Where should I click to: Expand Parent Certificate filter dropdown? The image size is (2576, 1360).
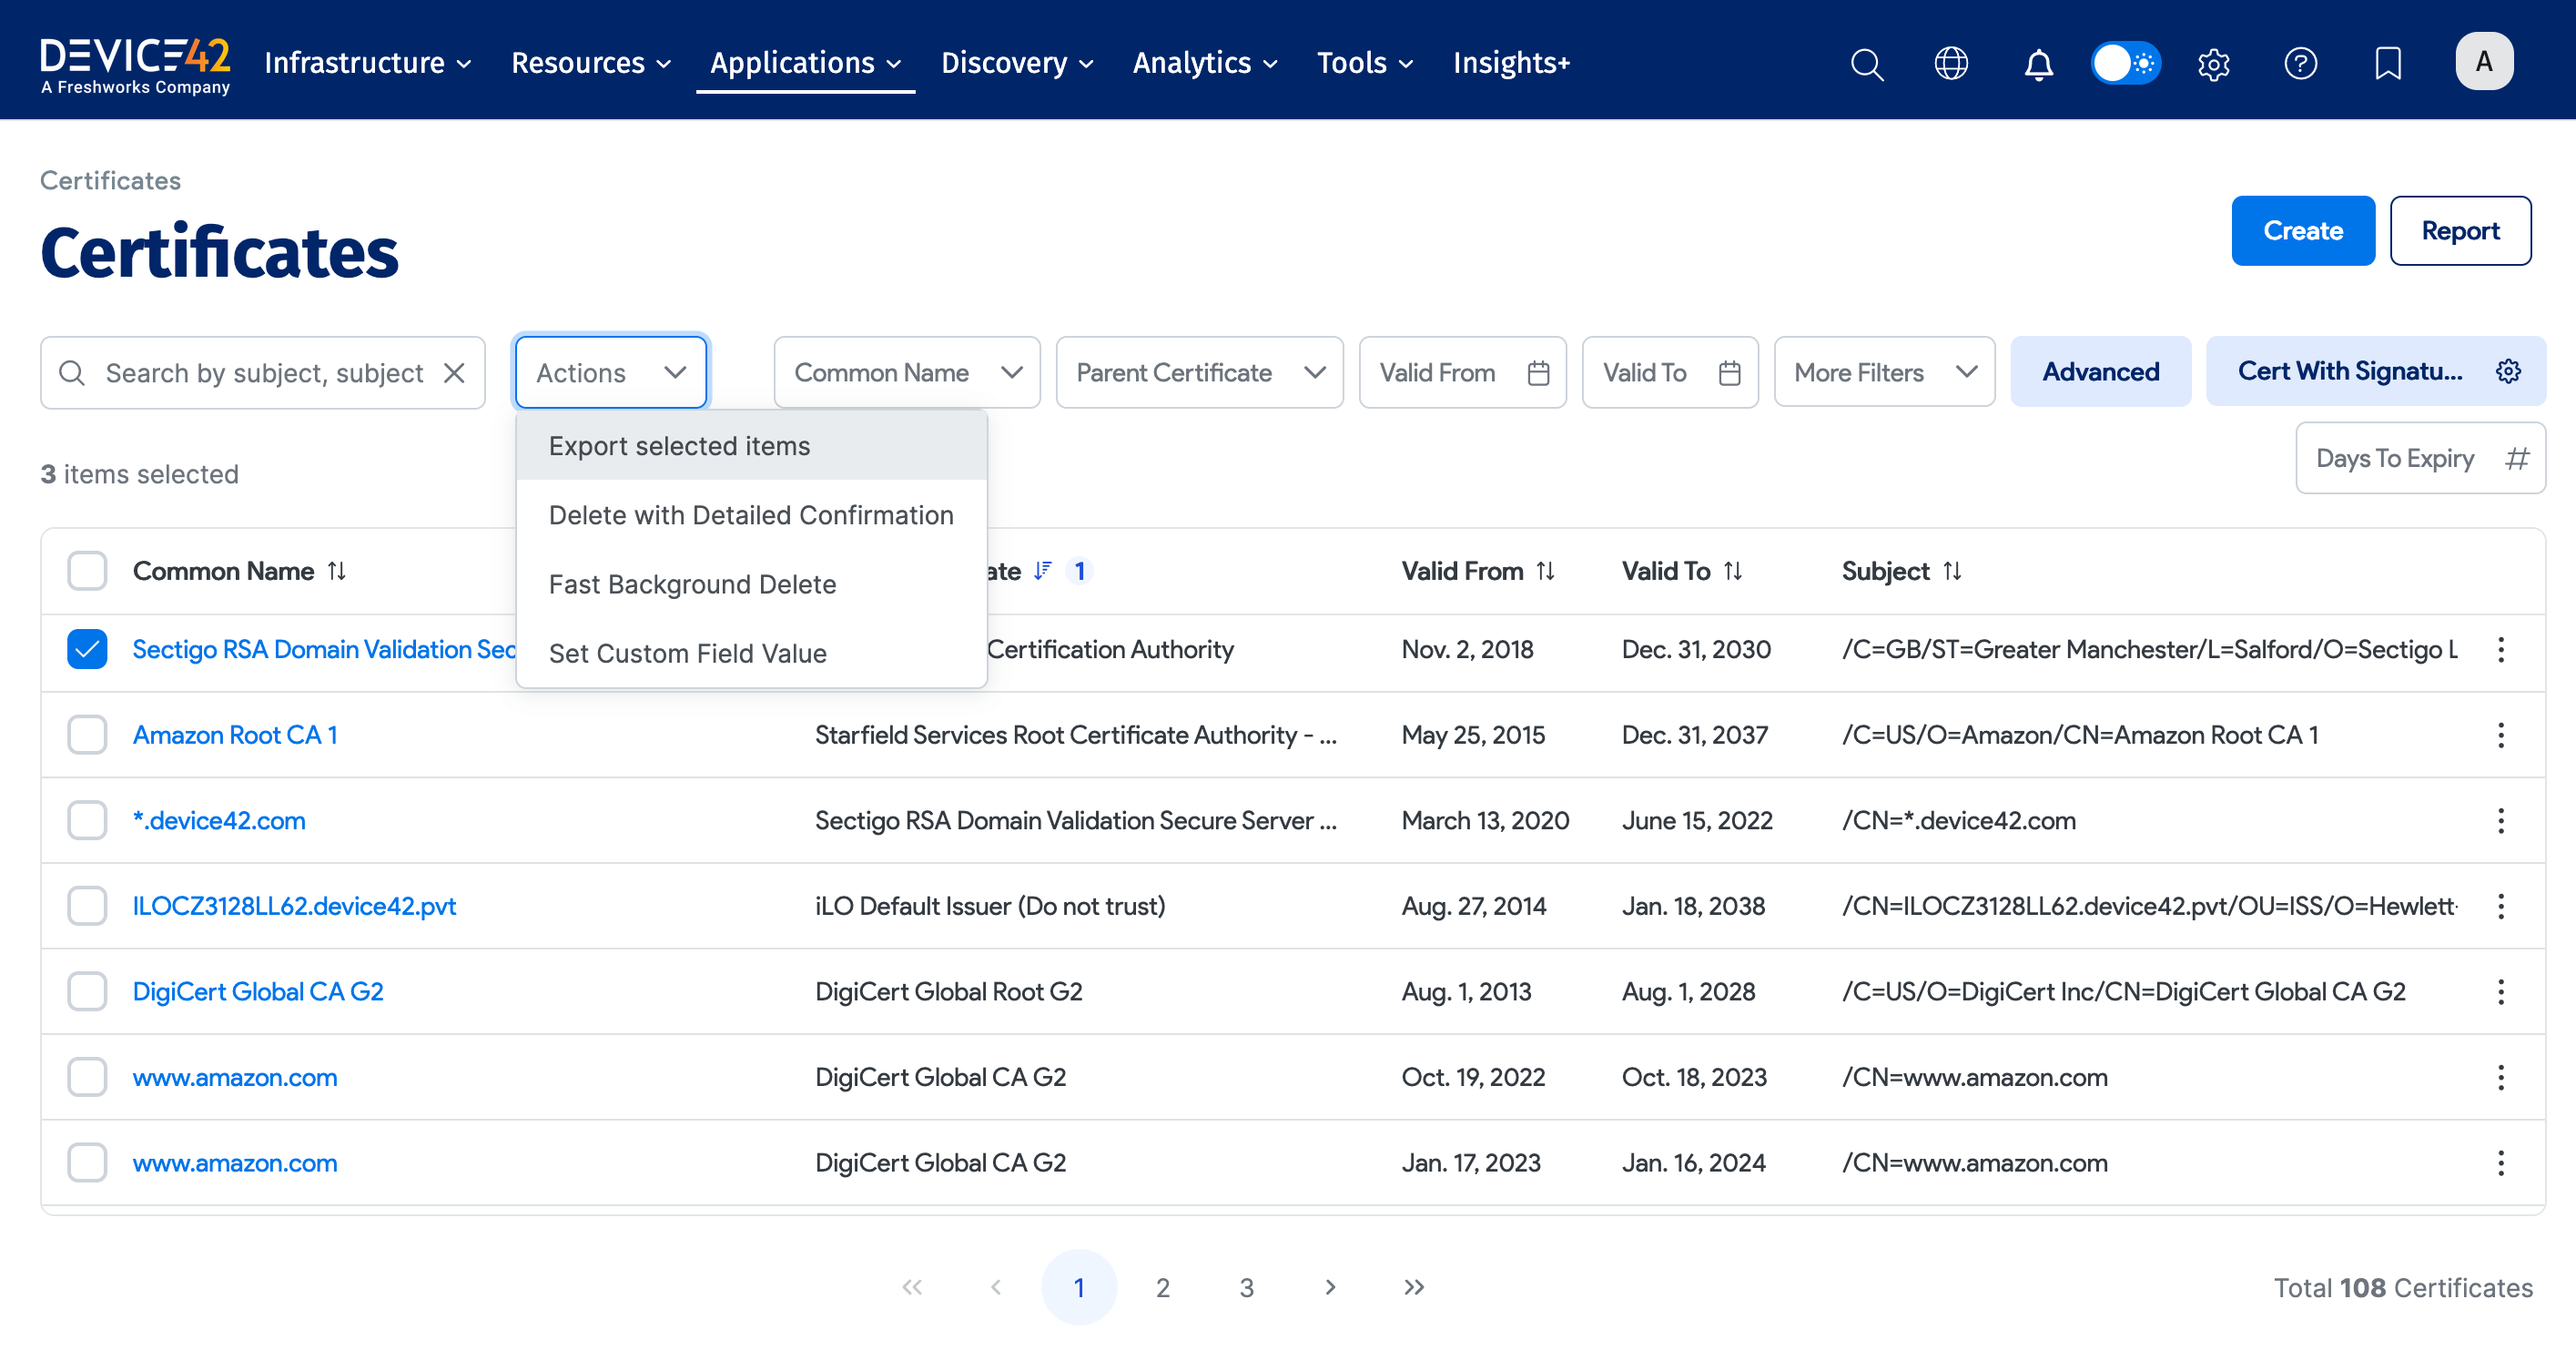point(1199,373)
